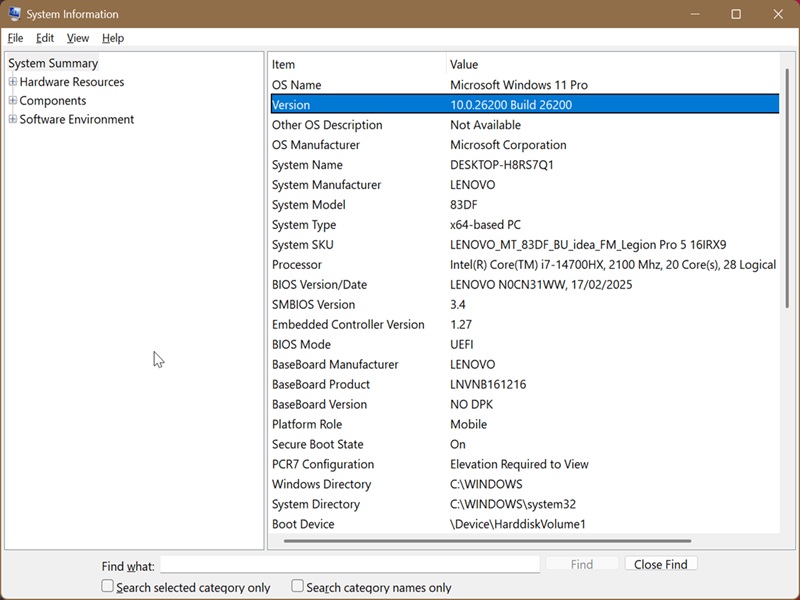Select the Boot Device row
Screen dimensions: 800x600
525,524
